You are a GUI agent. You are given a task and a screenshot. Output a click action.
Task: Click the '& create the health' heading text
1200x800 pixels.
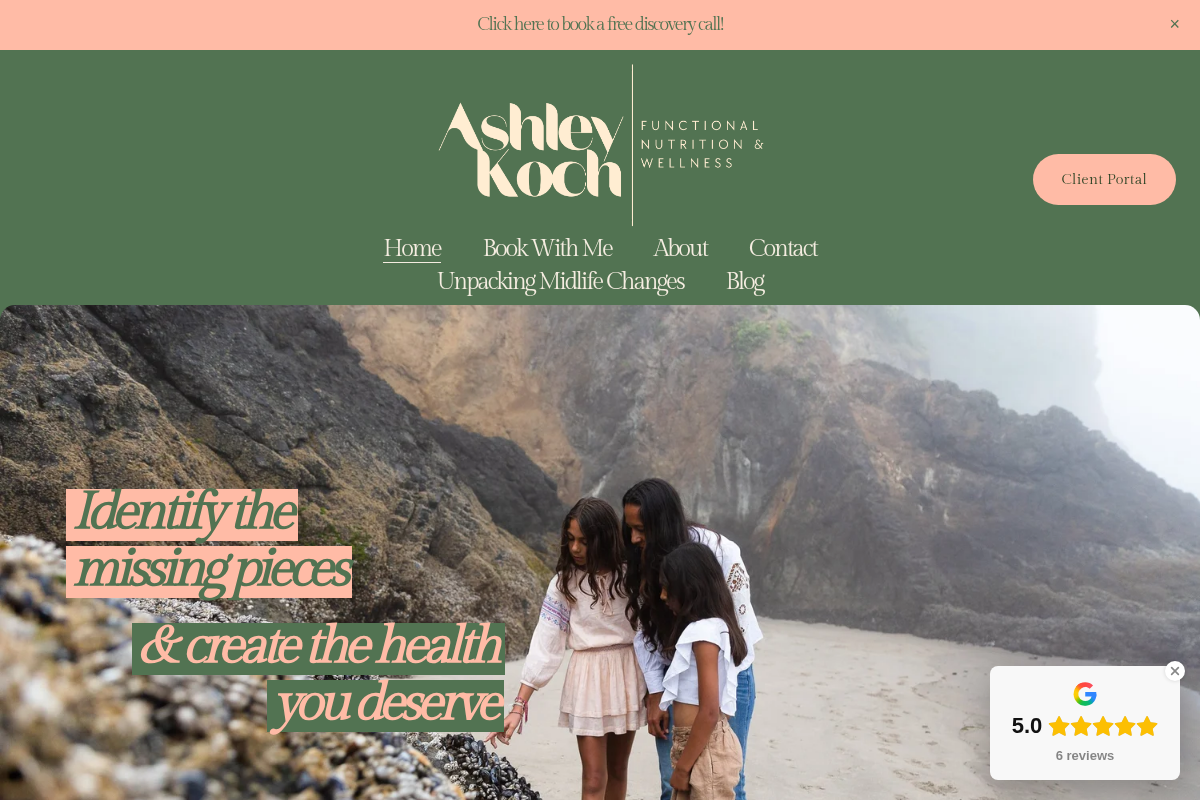pos(318,648)
